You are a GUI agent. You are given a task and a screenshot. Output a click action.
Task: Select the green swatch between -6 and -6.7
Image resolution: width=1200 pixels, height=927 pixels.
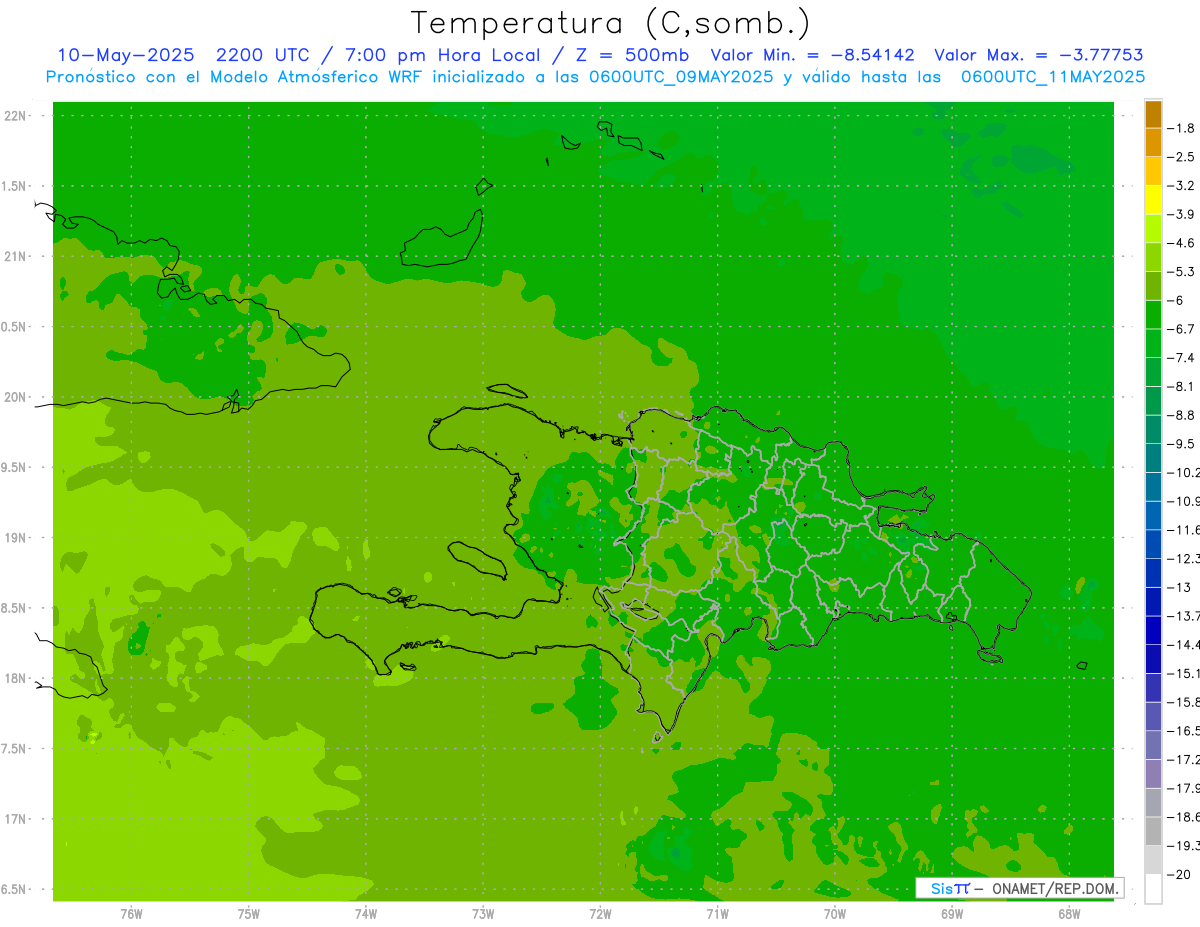point(1153,314)
